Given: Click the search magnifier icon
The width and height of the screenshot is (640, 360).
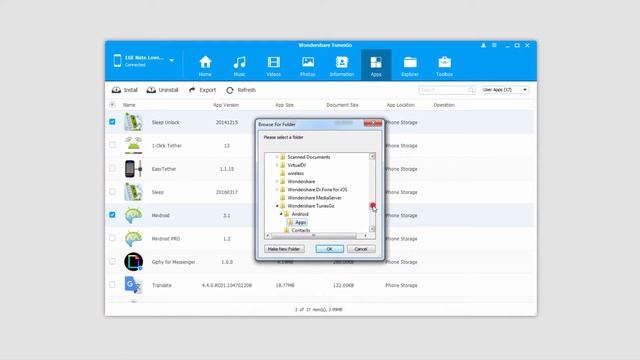Looking at the screenshot, I should [471, 90].
